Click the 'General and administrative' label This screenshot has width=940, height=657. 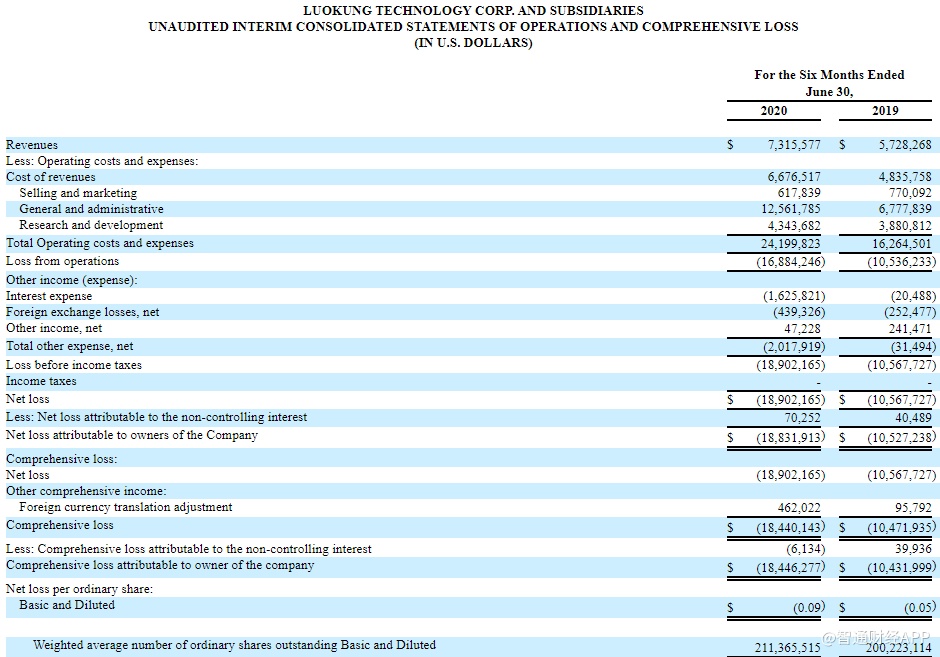coord(91,209)
